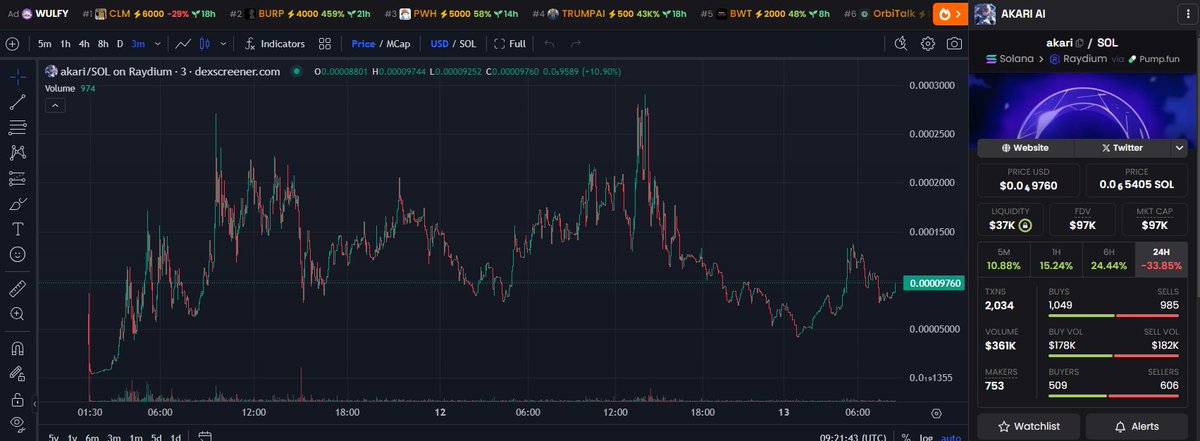
Task: Open the akari Twitter link
Action: (x=1122, y=147)
